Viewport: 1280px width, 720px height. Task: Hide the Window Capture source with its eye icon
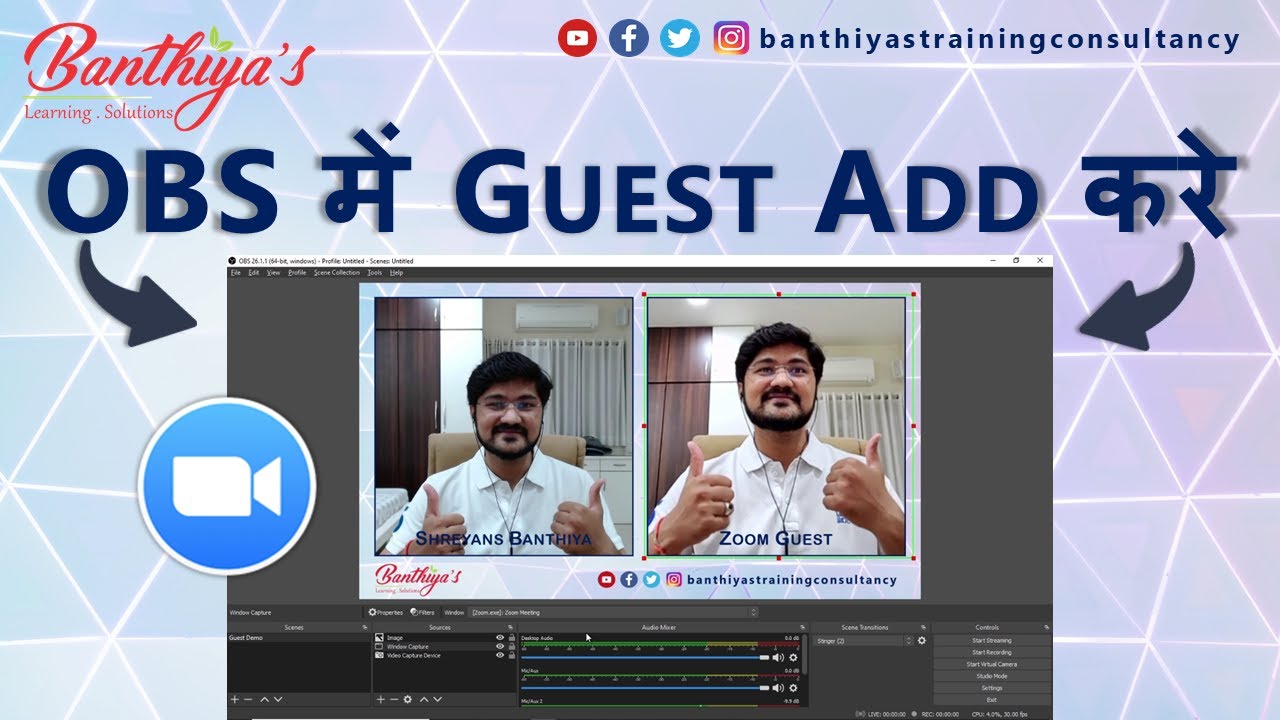(x=500, y=646)
